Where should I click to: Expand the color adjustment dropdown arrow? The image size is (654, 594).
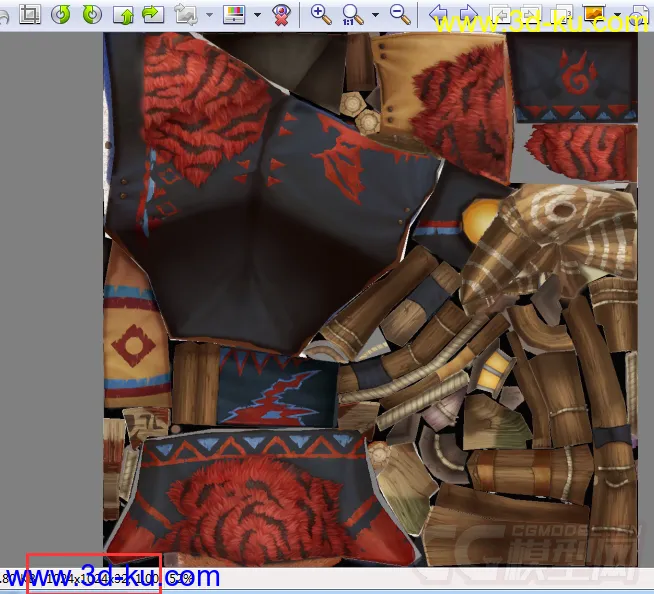[257, 15]
